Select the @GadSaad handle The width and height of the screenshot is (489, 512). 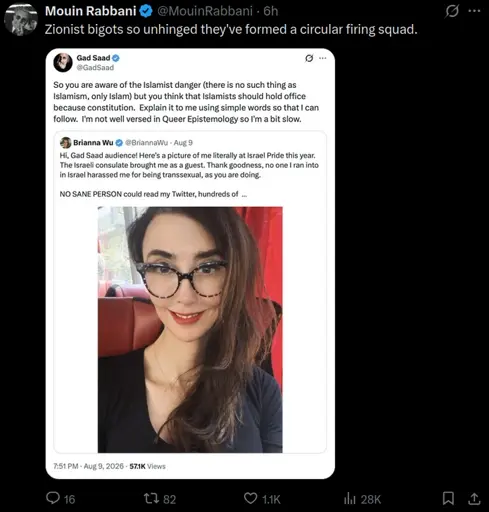(95, 68)
